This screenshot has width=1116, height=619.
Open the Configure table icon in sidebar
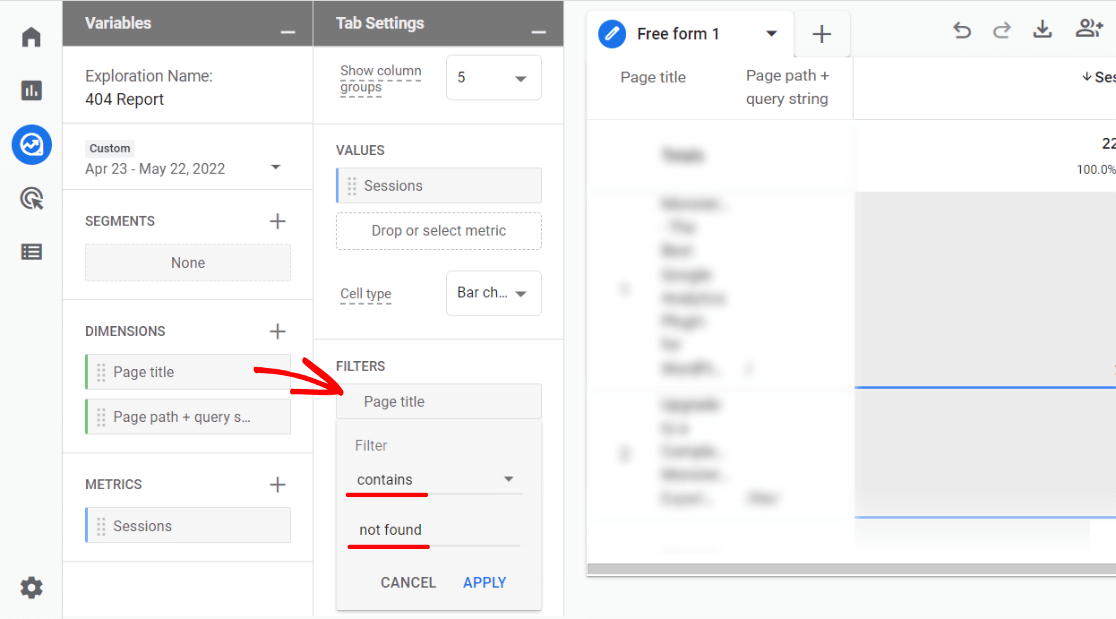coord(31,252)
